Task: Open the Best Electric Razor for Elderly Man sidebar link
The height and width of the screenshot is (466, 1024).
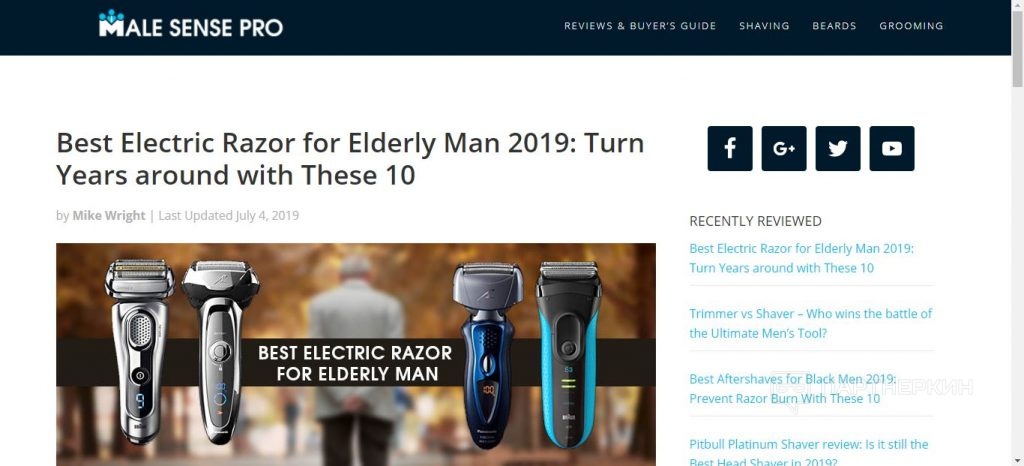Action: tap(801, 258)
